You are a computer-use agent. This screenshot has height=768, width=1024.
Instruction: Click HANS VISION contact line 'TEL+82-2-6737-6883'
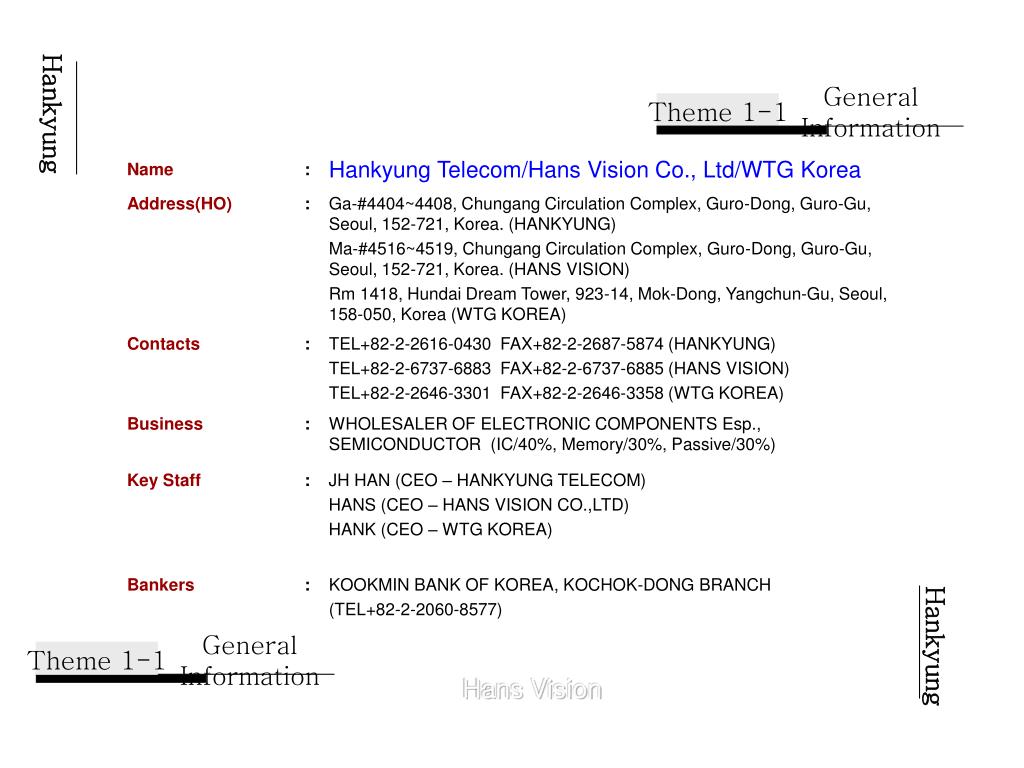pos(559,369)
